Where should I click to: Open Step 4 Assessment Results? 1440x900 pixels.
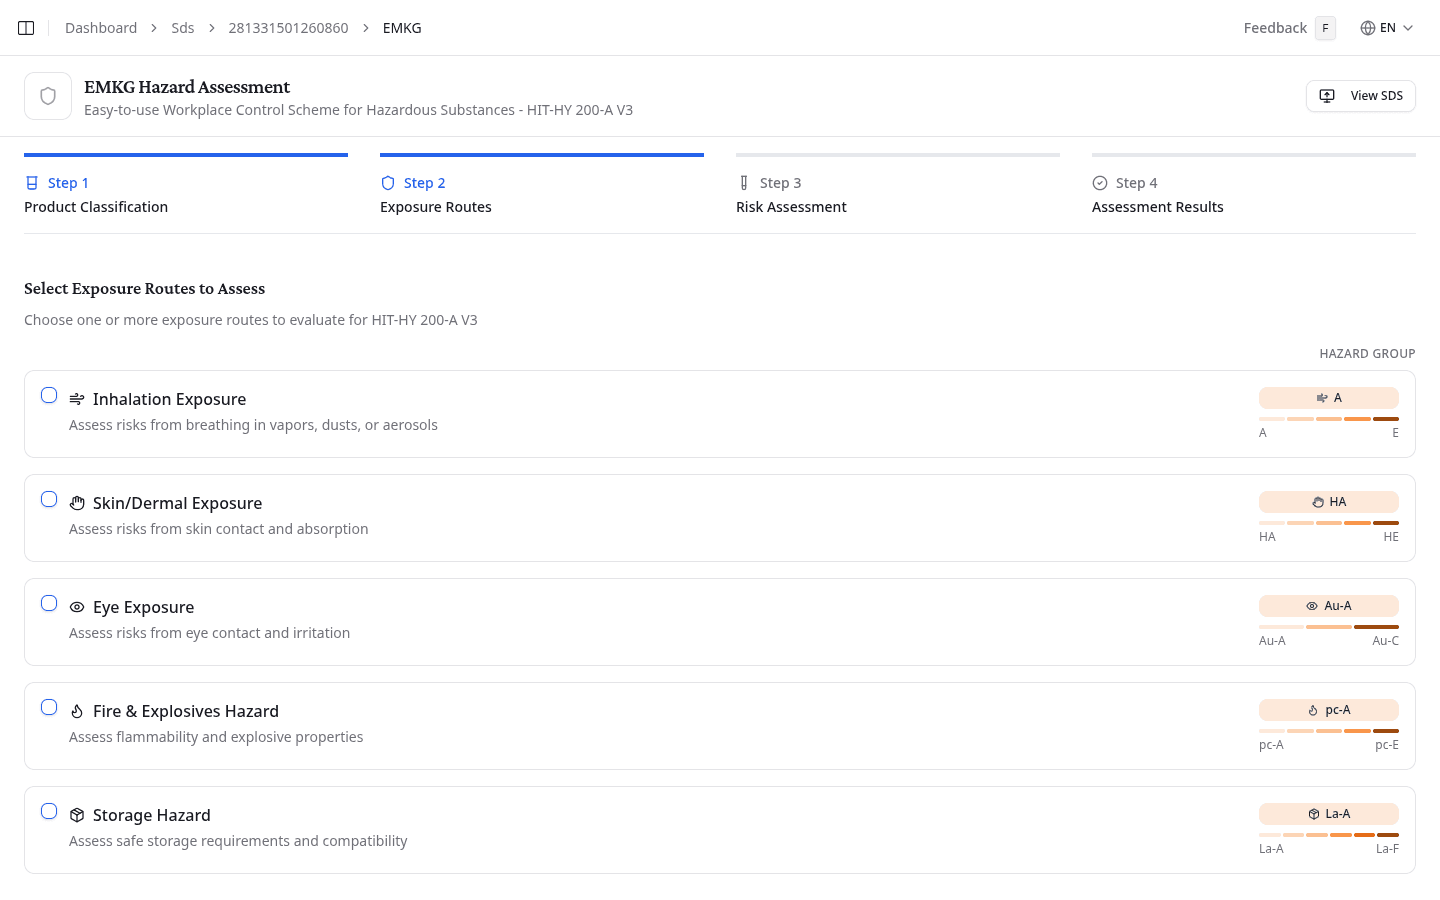pos(1157,195)
